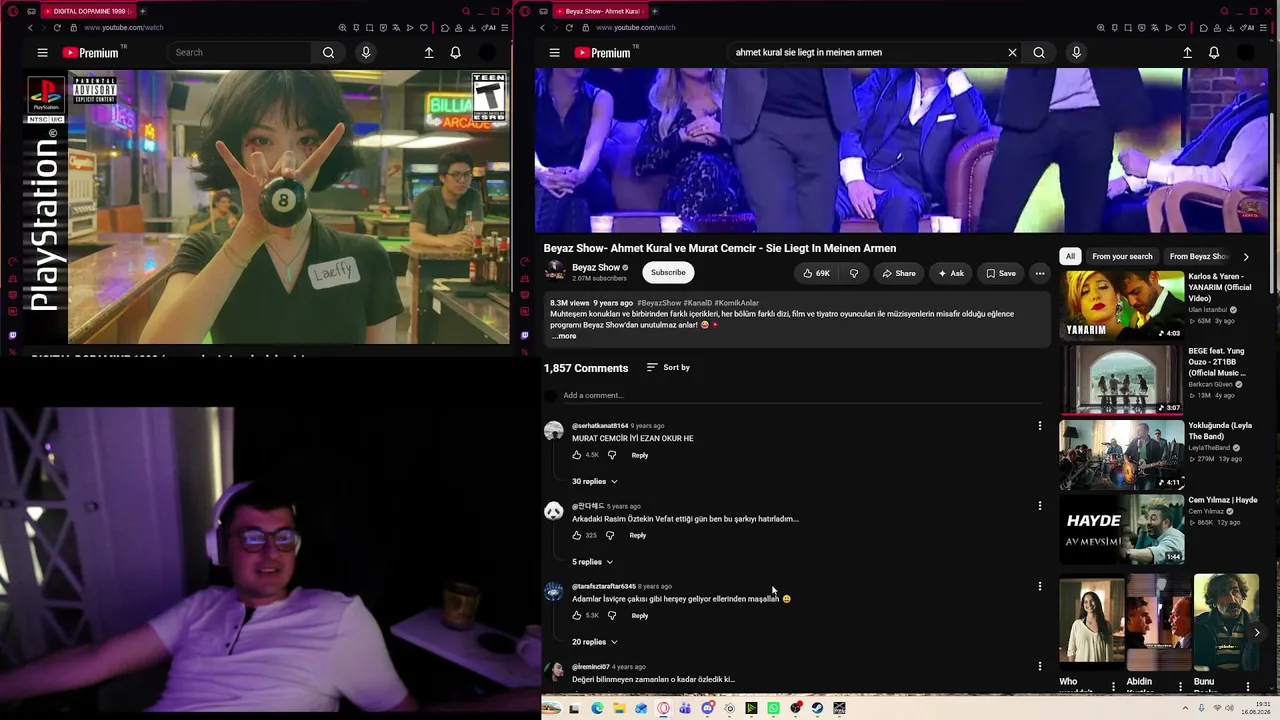The height and width of the screenshot is (720, 1280).
Task: Open Discord from the taskbar
Action: tap(707, 709)
